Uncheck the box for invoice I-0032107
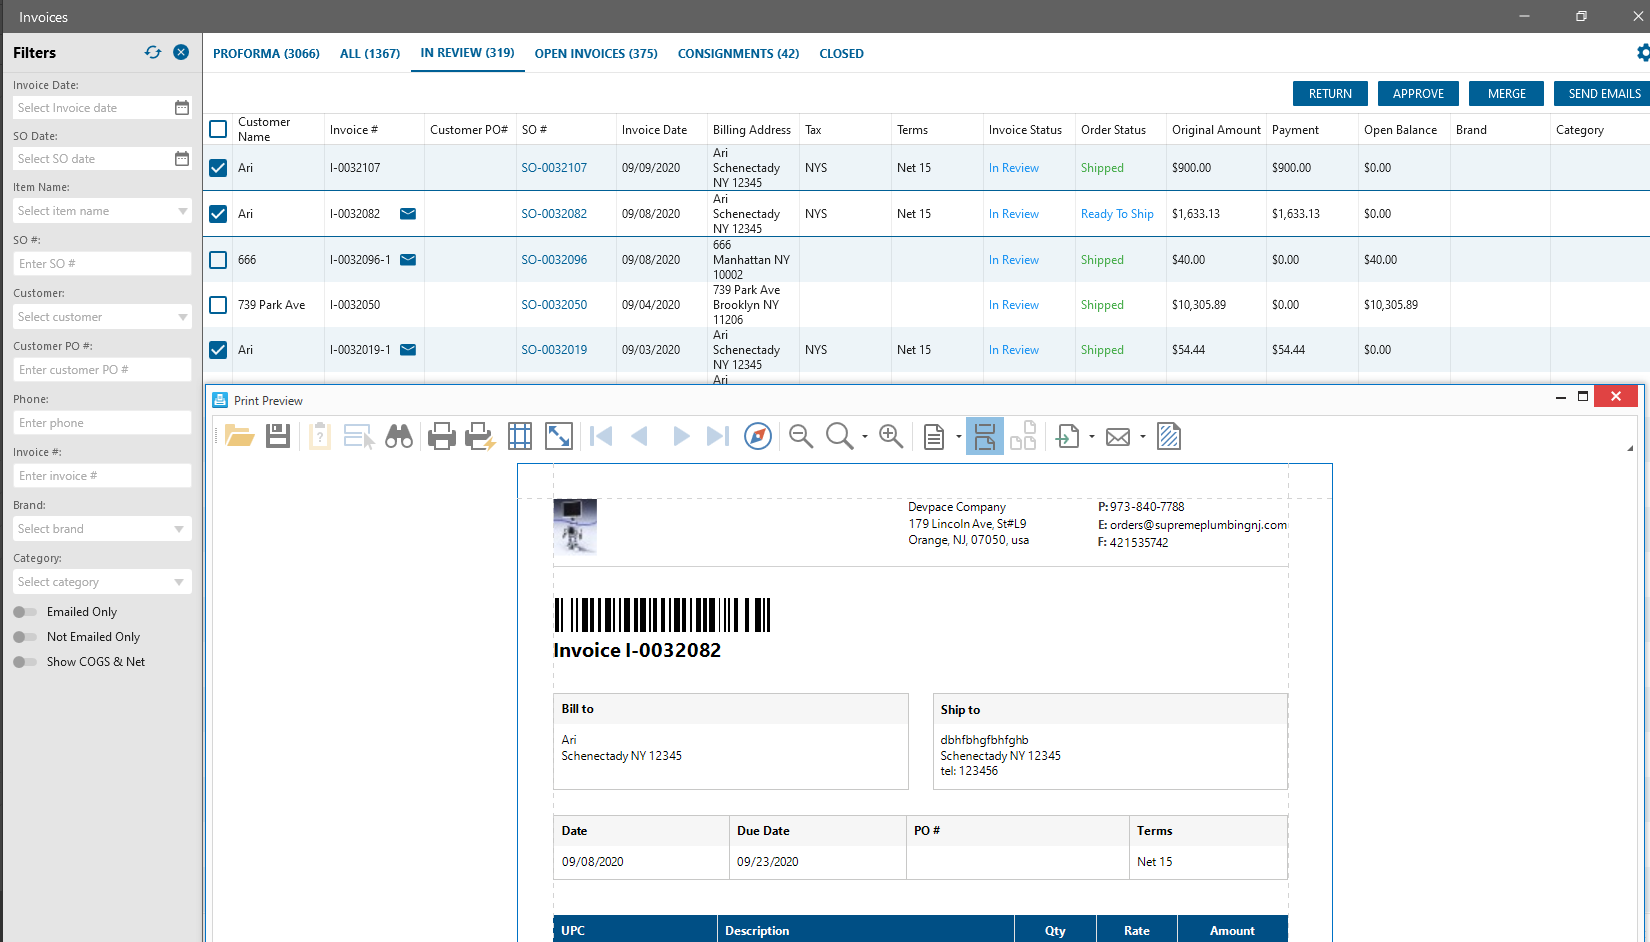Screen dimensions: 1650x942 click(218, 168)
